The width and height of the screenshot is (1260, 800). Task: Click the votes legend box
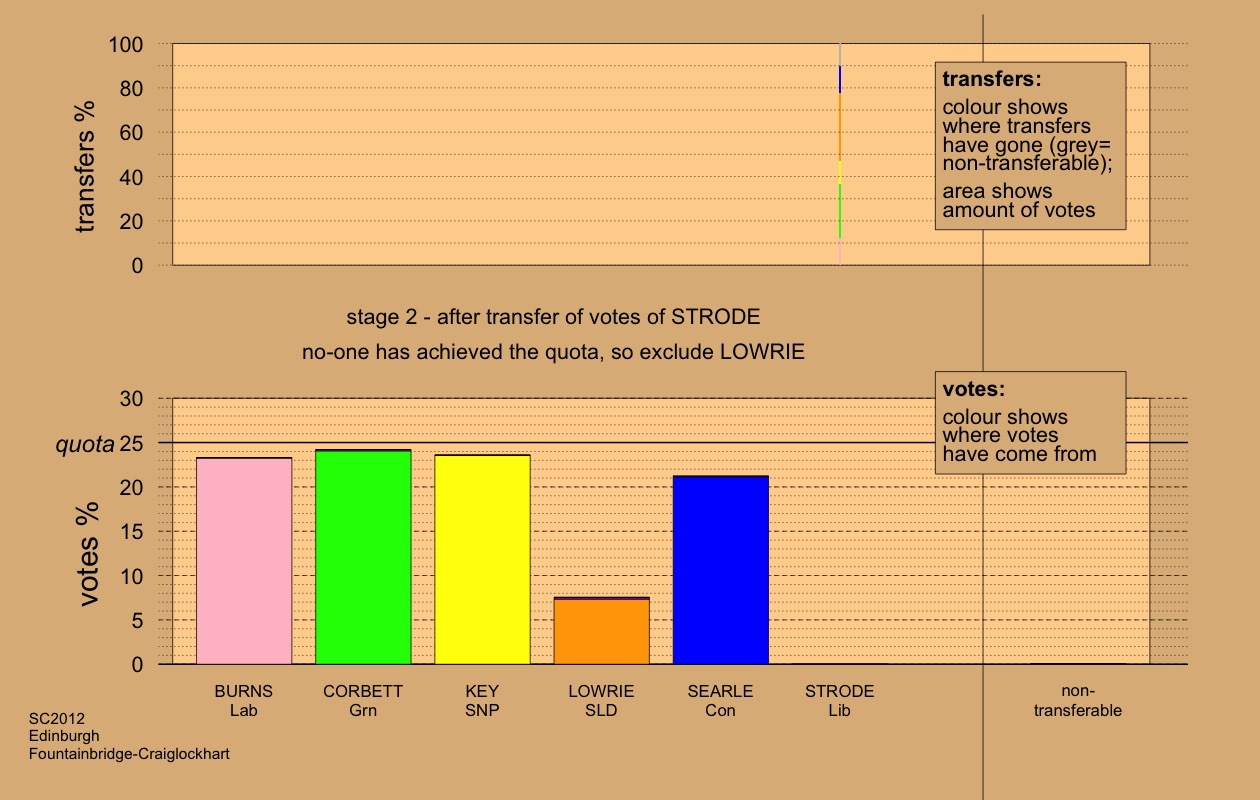[x=1031, y=423]
